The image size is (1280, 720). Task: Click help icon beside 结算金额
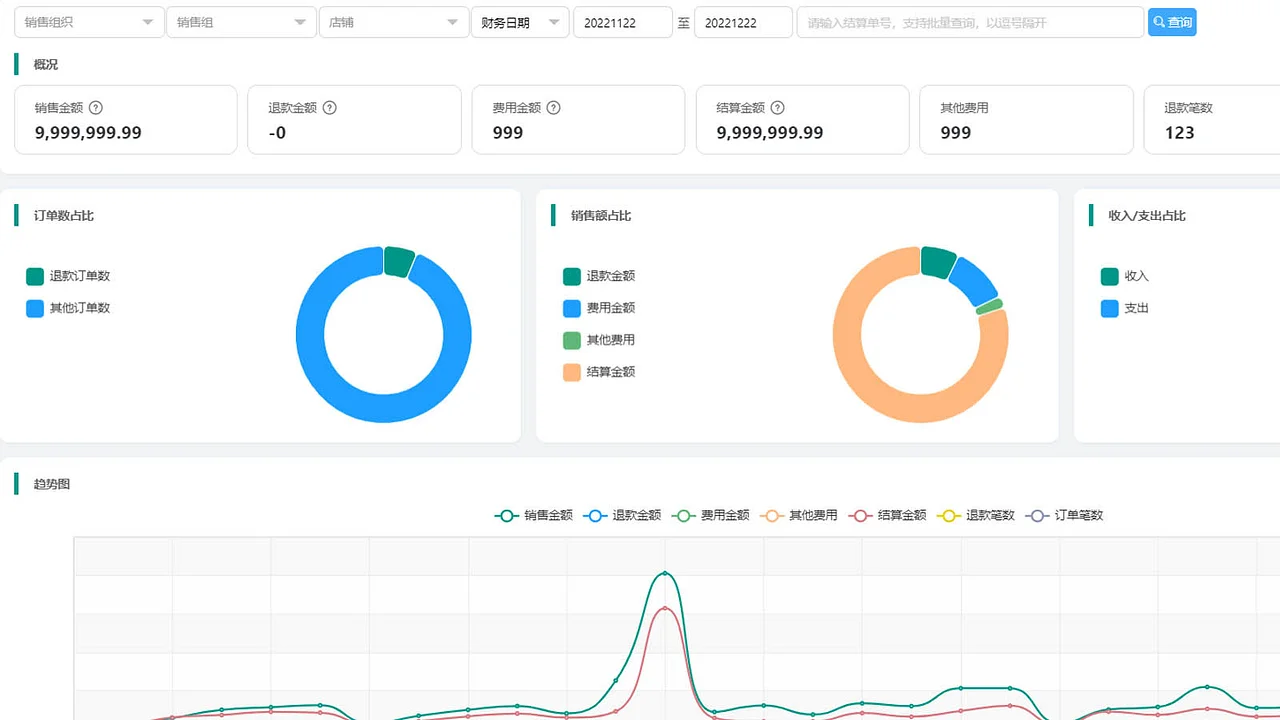(x=778, y=108)
